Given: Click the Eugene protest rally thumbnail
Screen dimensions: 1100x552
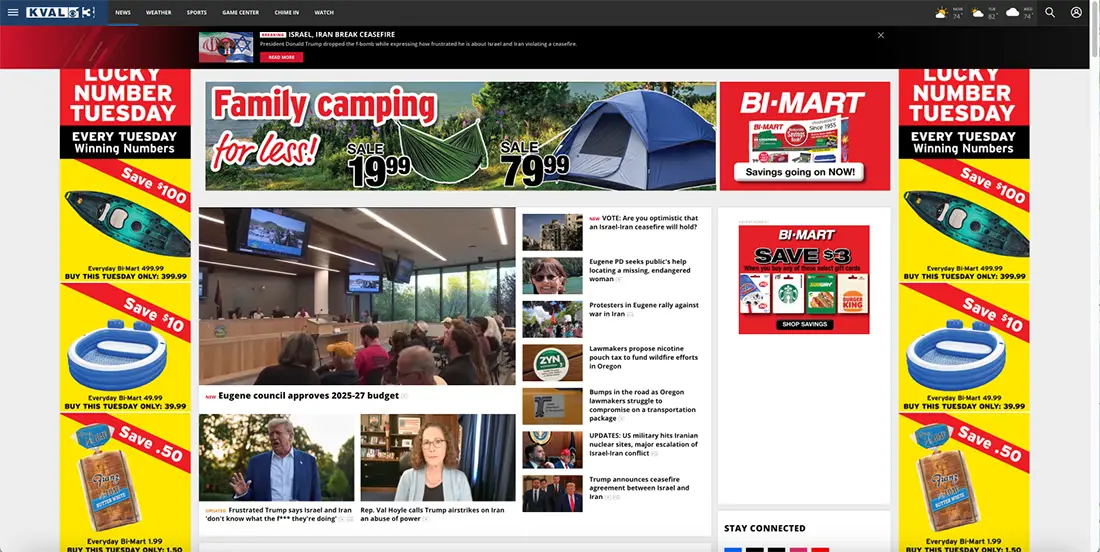Looking at the screenshot, I should click(552, 319).
